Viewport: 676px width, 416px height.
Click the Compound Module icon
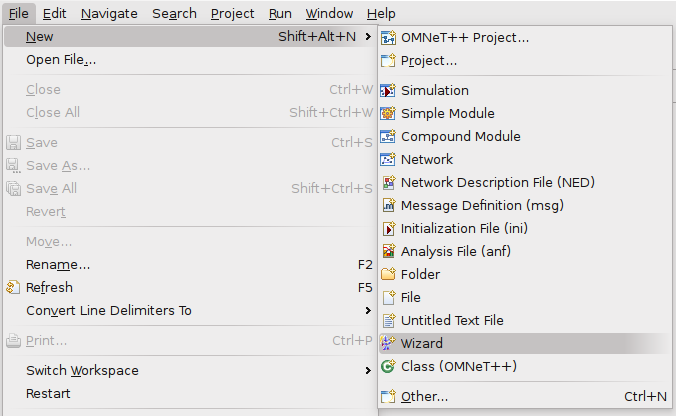coord(388,137)
